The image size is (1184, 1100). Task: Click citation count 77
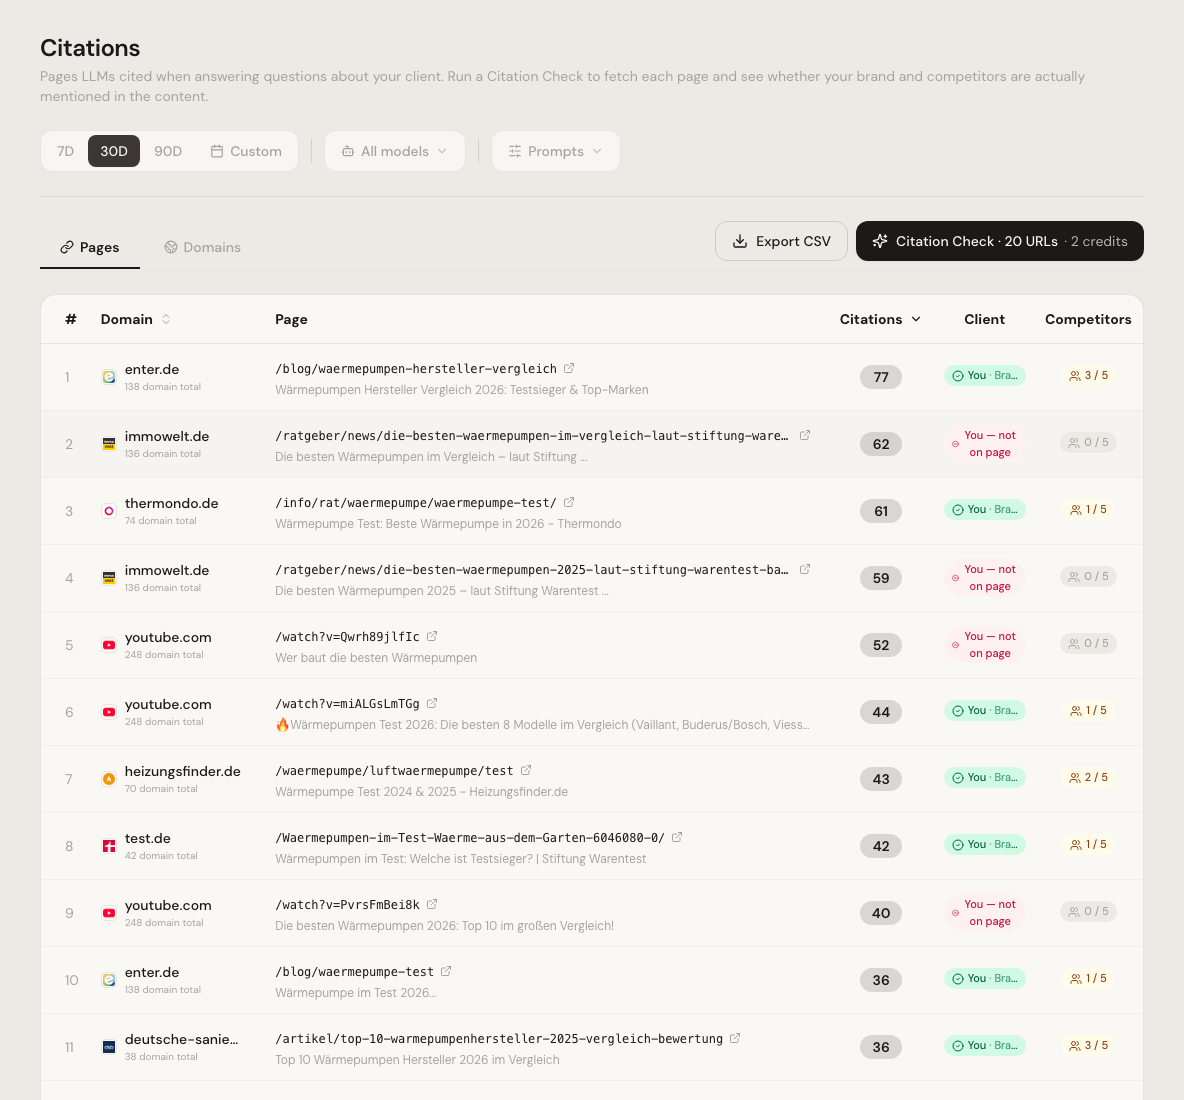click(880, 377)
